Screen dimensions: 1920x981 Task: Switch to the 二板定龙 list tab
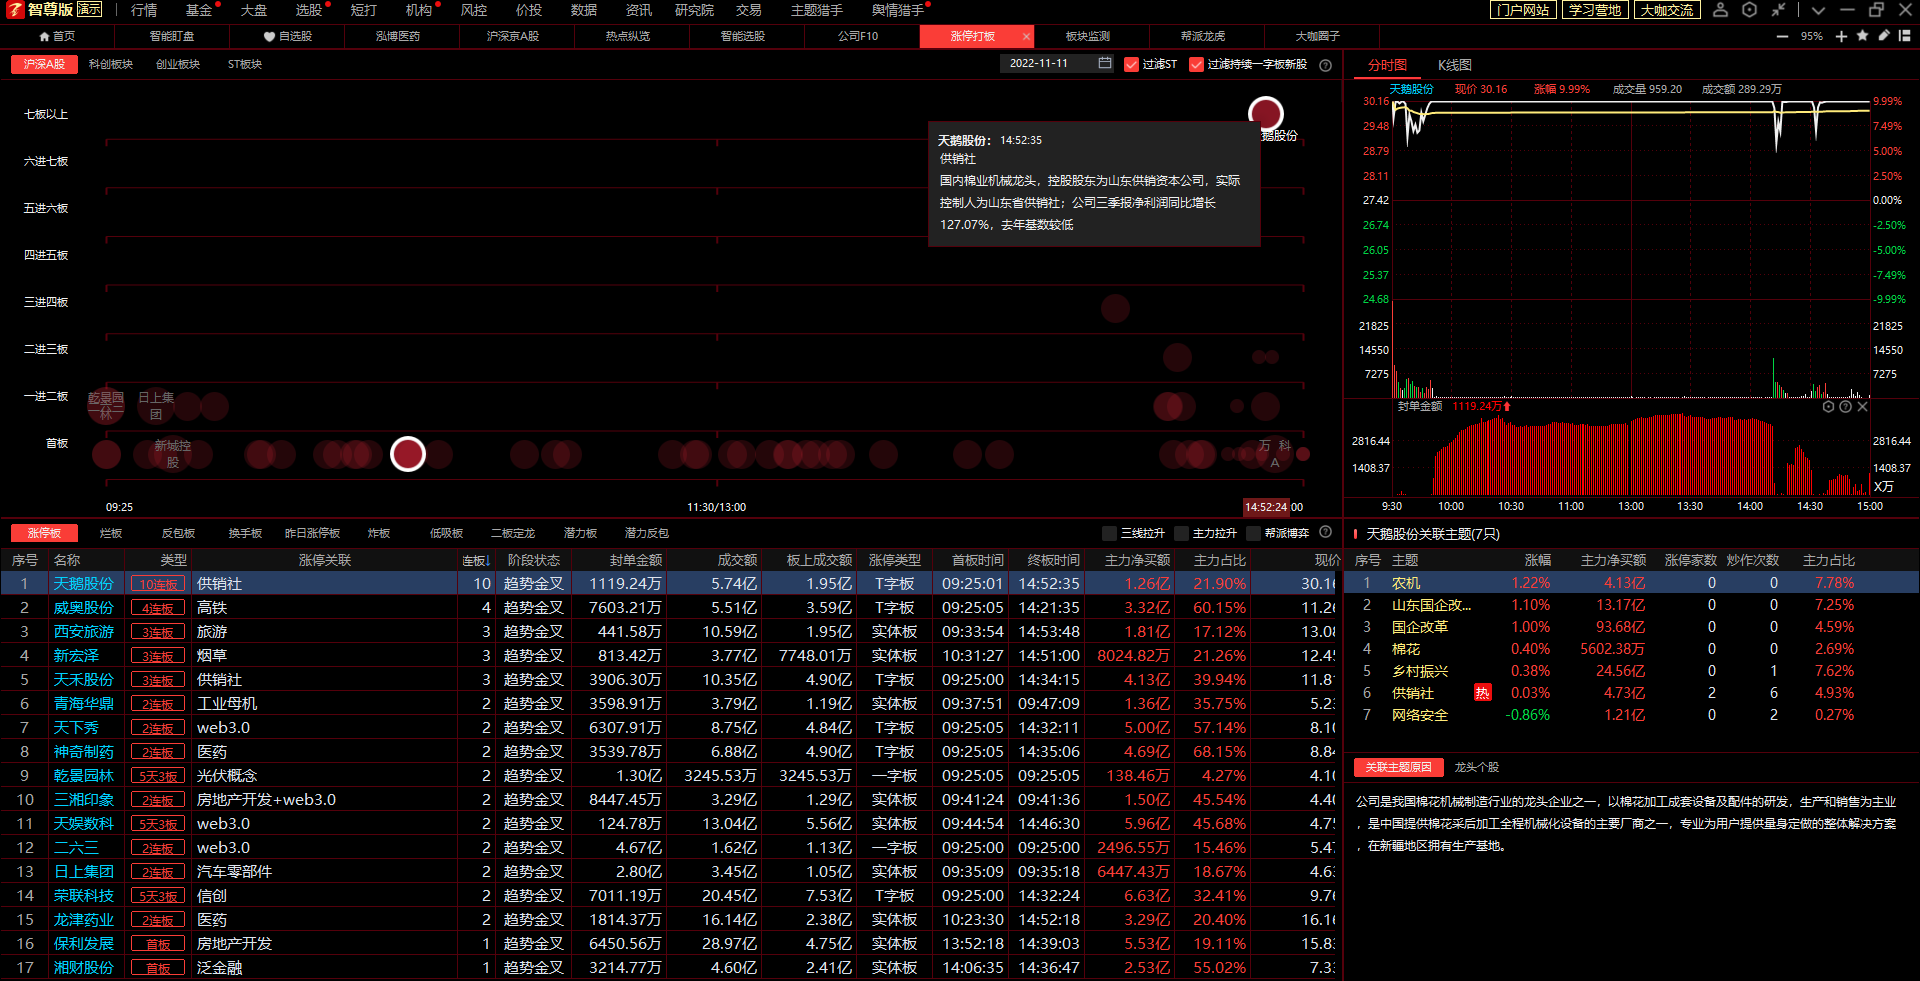click(x=513, y=533)
